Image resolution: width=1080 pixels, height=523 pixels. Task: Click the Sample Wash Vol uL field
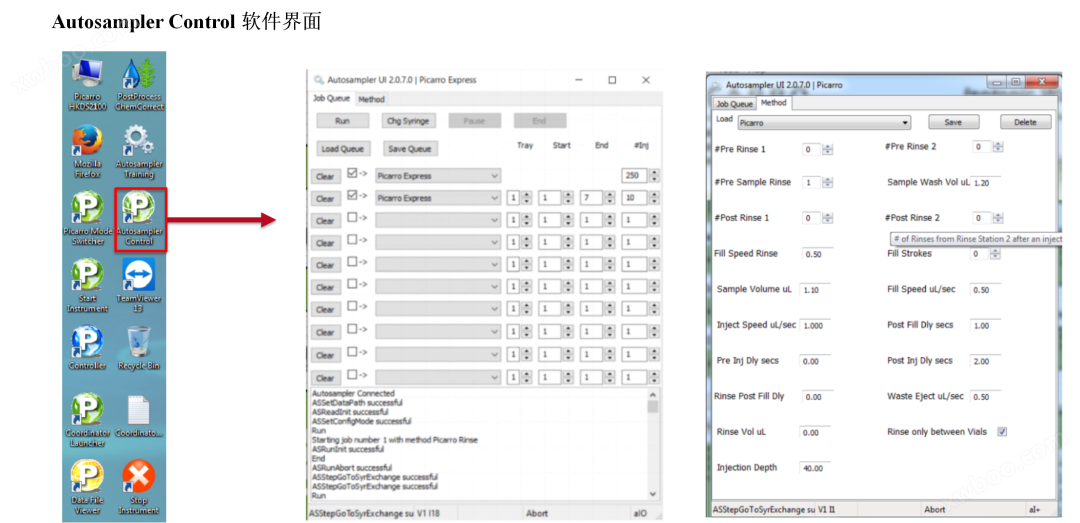pyautogui.click(x=986, y=183)
